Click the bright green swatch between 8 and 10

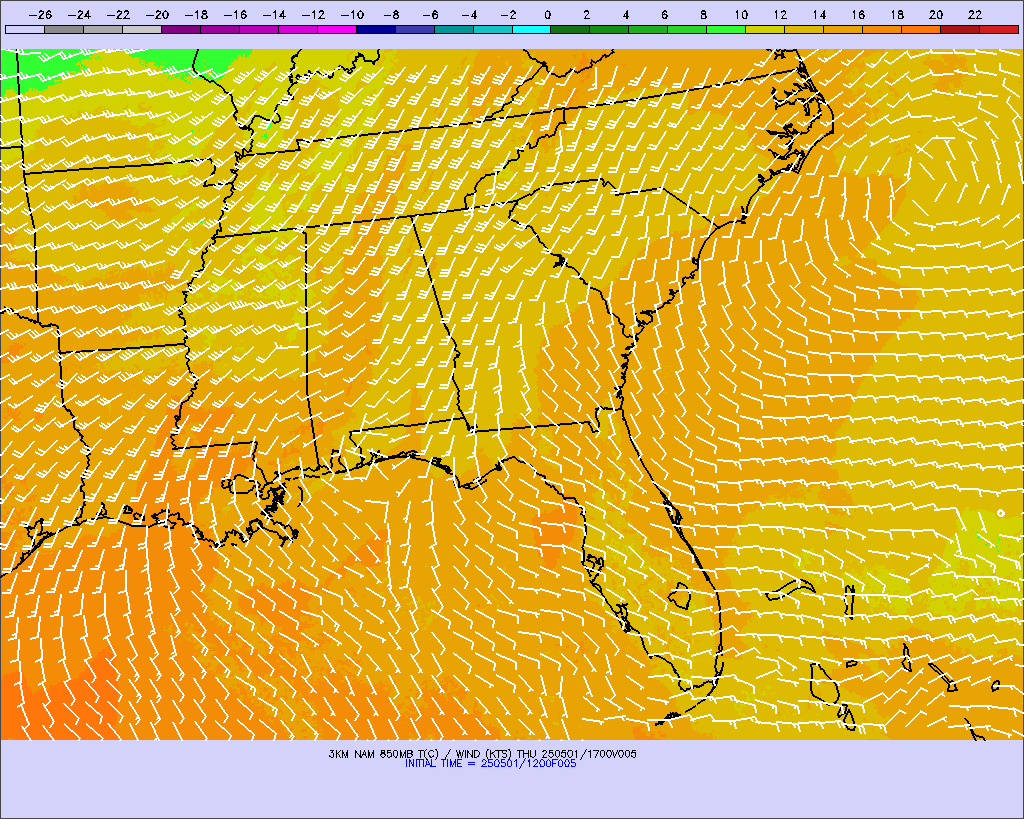(726, 29)
